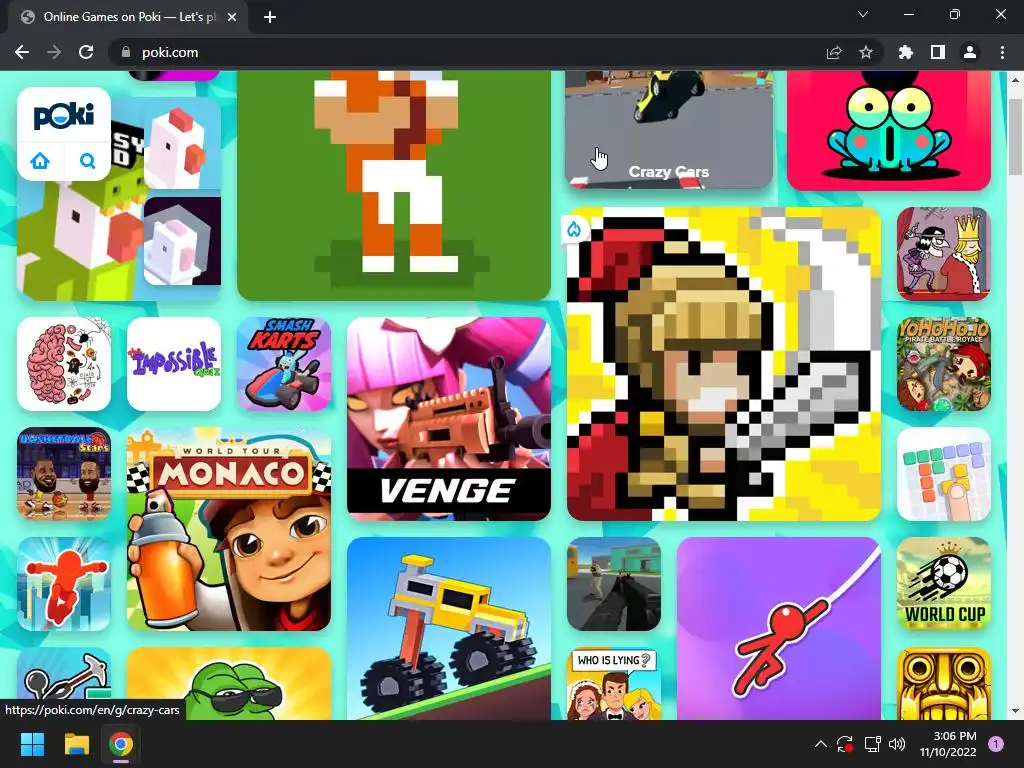The height and width of the screenshot is (768, 1024).
Task: Open the browser share icon
Action: pyautogui.click(x=834, y=52)
